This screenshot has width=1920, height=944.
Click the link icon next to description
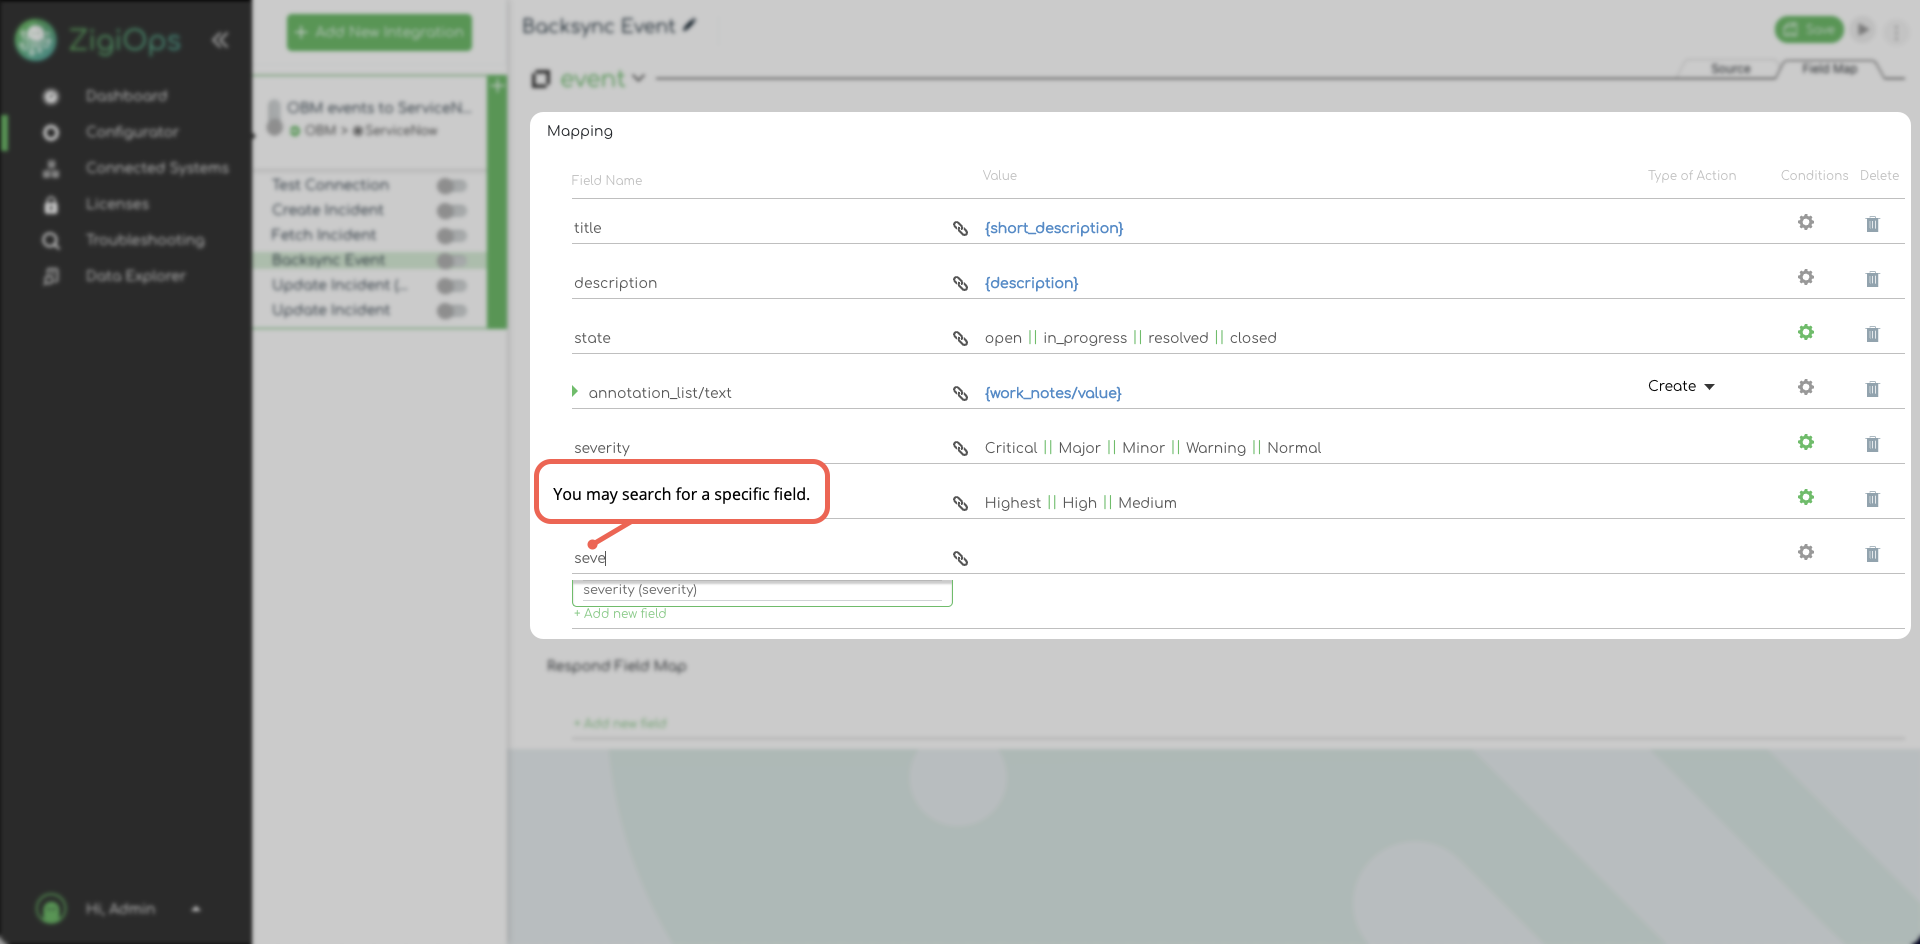pos(960,283)
